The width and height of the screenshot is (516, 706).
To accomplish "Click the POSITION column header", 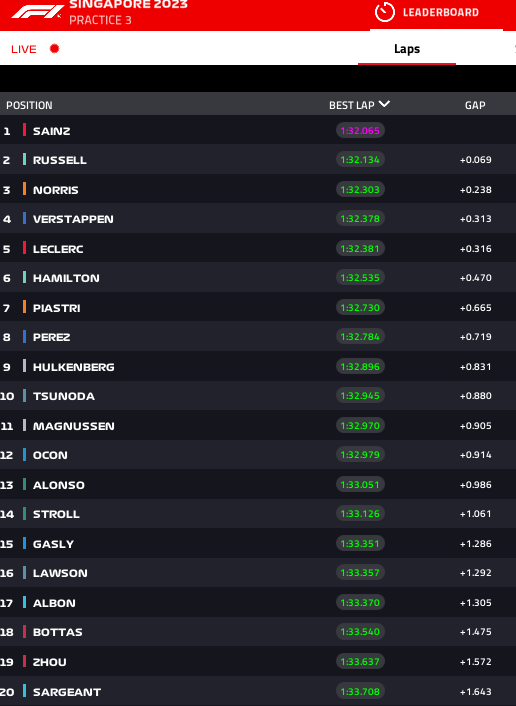I will (29, 105).
